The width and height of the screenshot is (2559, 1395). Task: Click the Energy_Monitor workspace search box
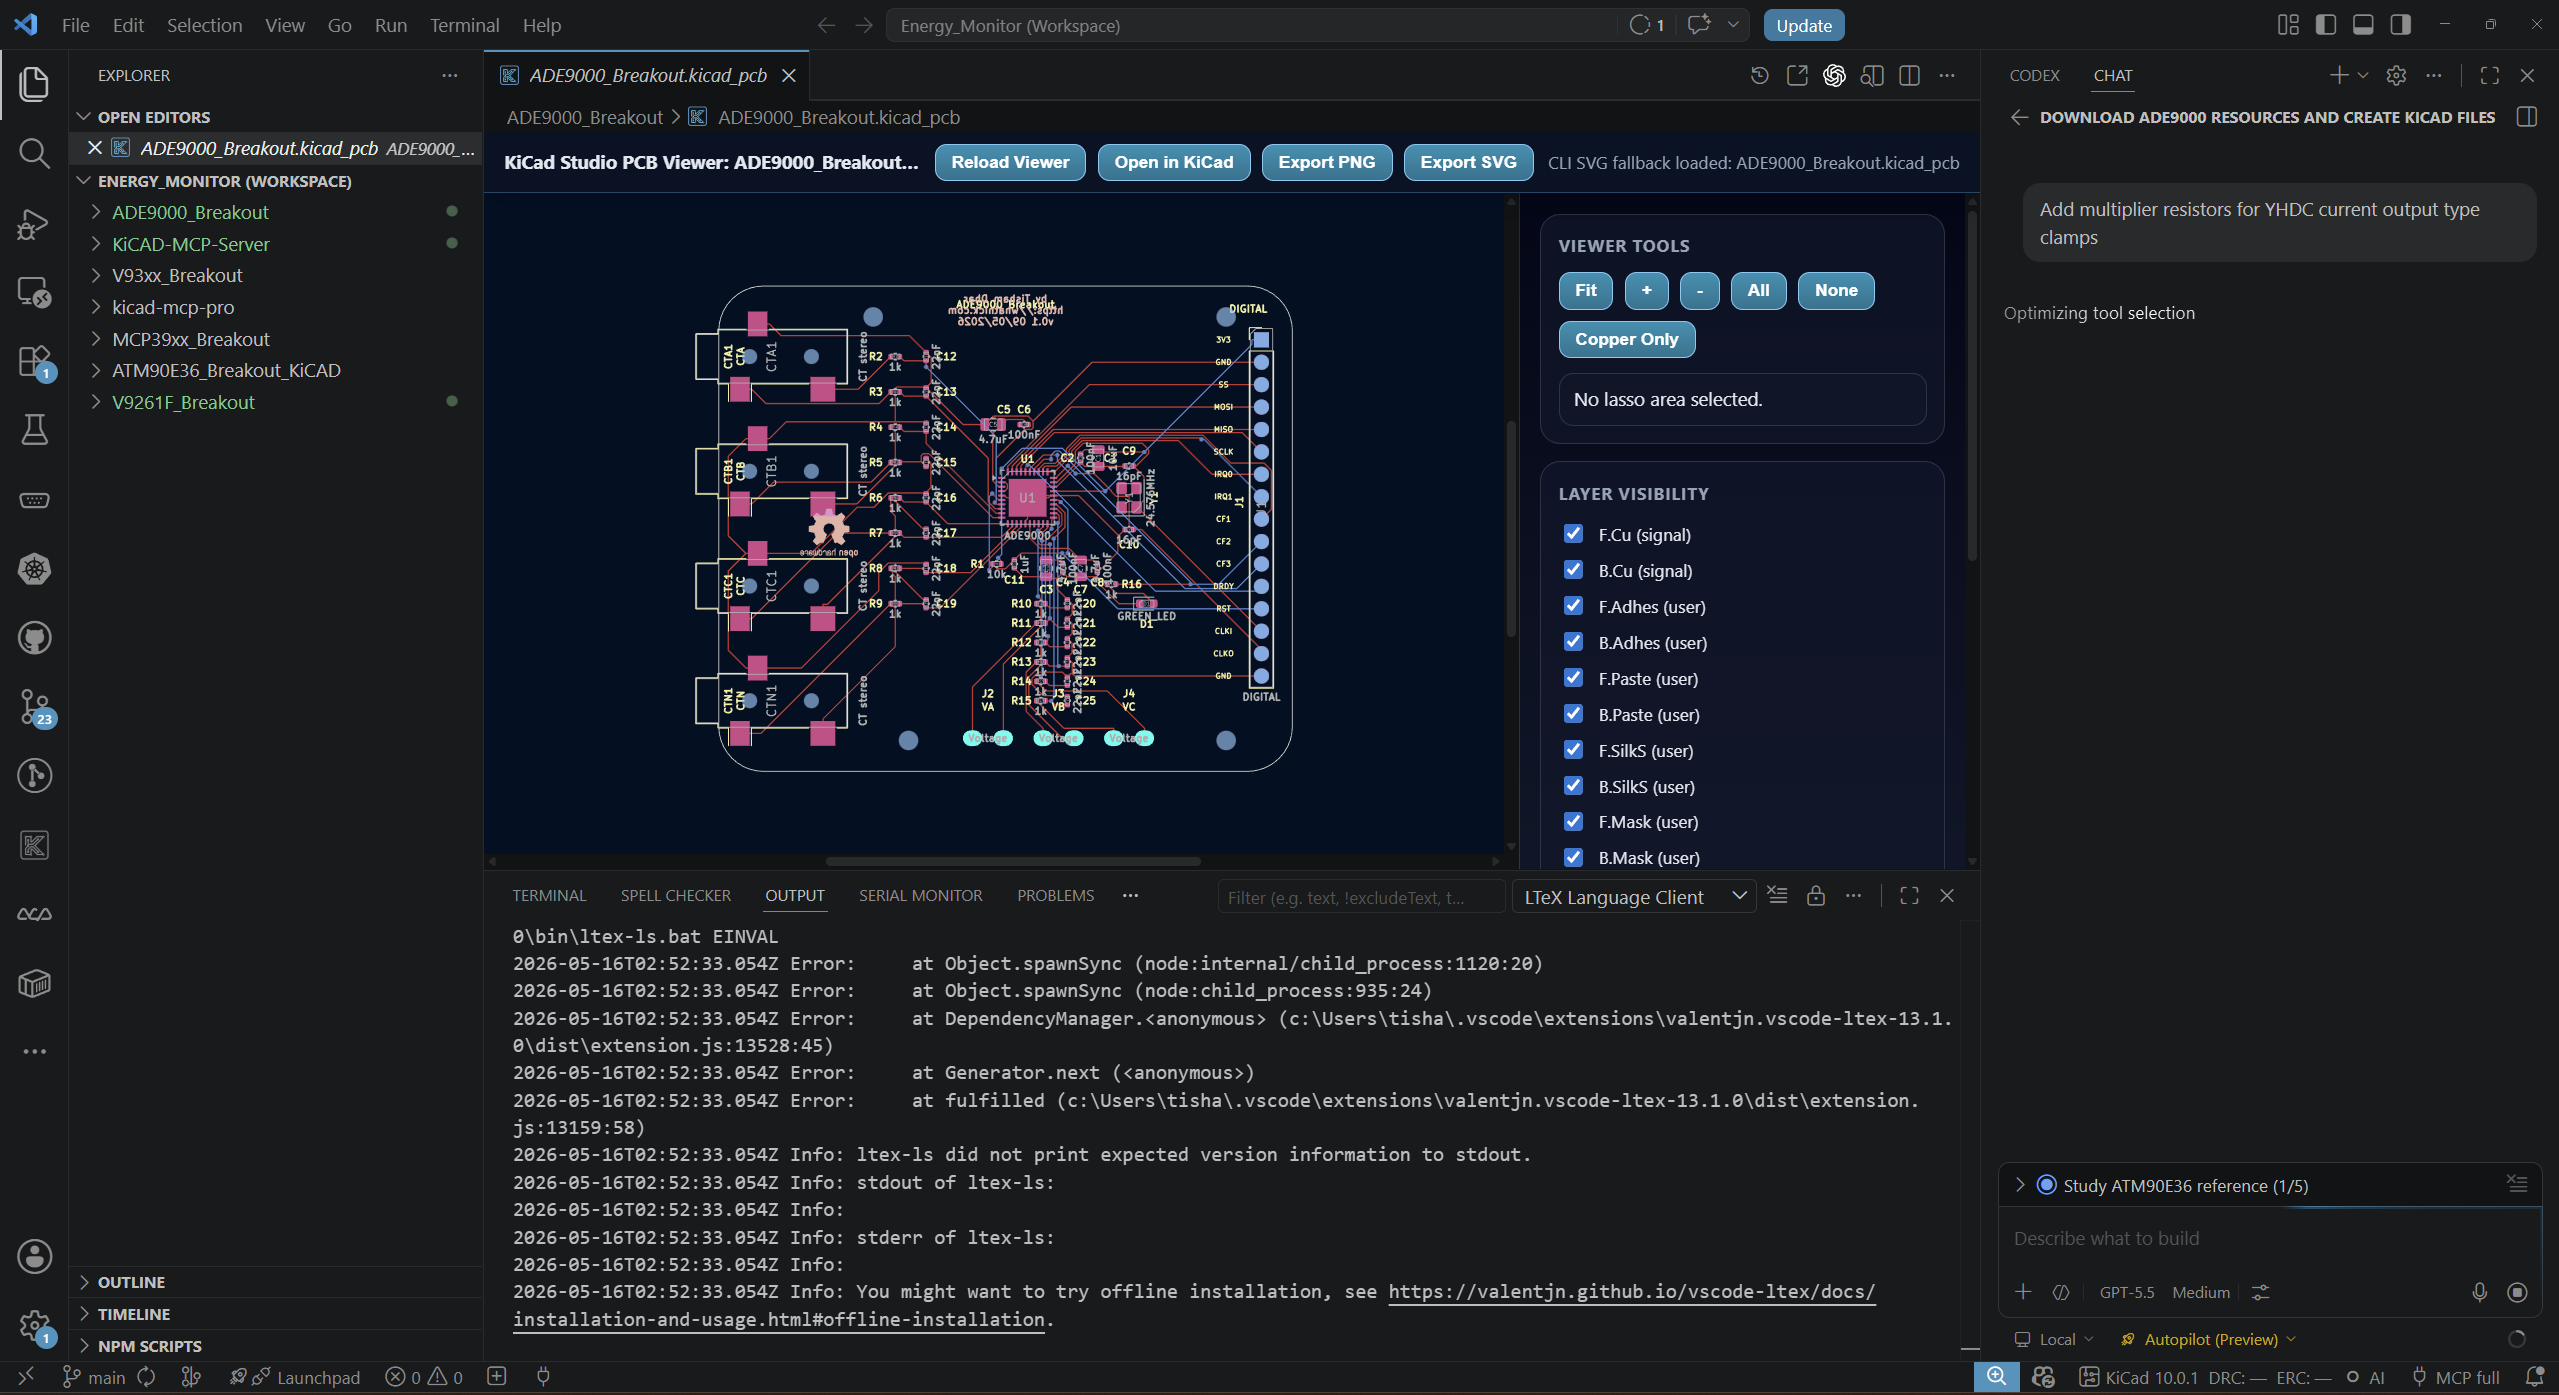[1251, 25]
